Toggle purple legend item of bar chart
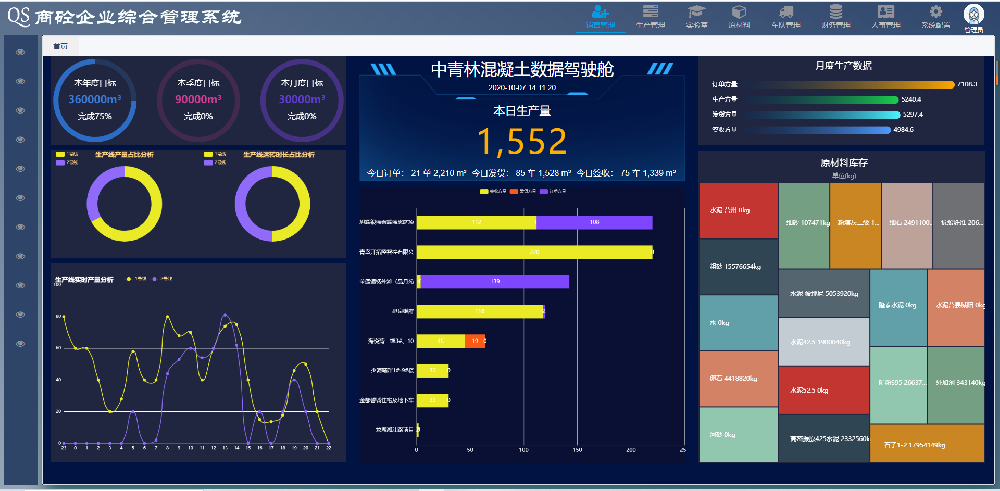Viewport: 1000px width, 491px height. (553, 191)
